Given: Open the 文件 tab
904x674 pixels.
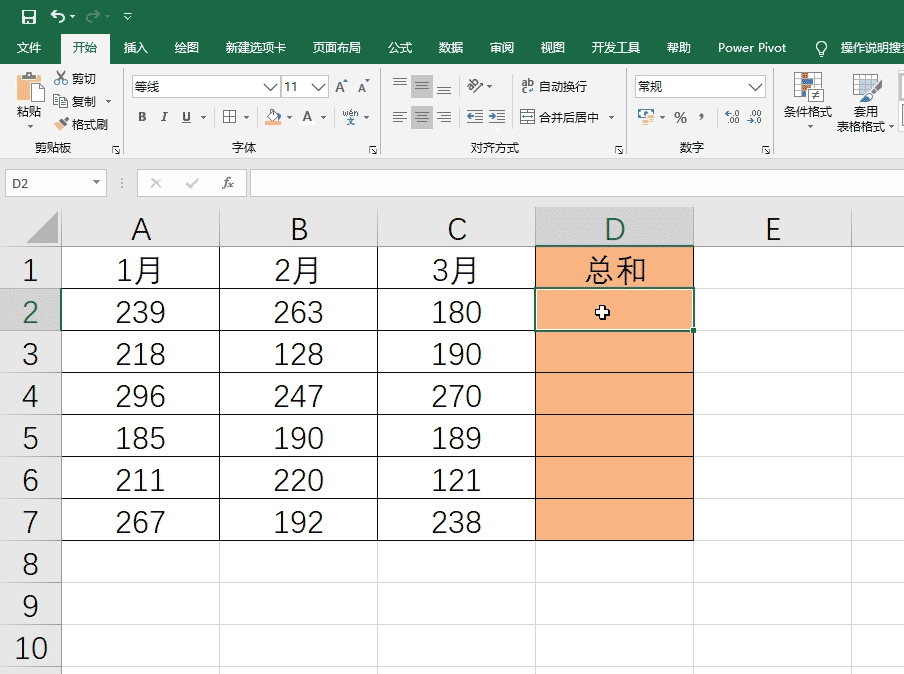Looking at the screenshot, I should point(29,48).
